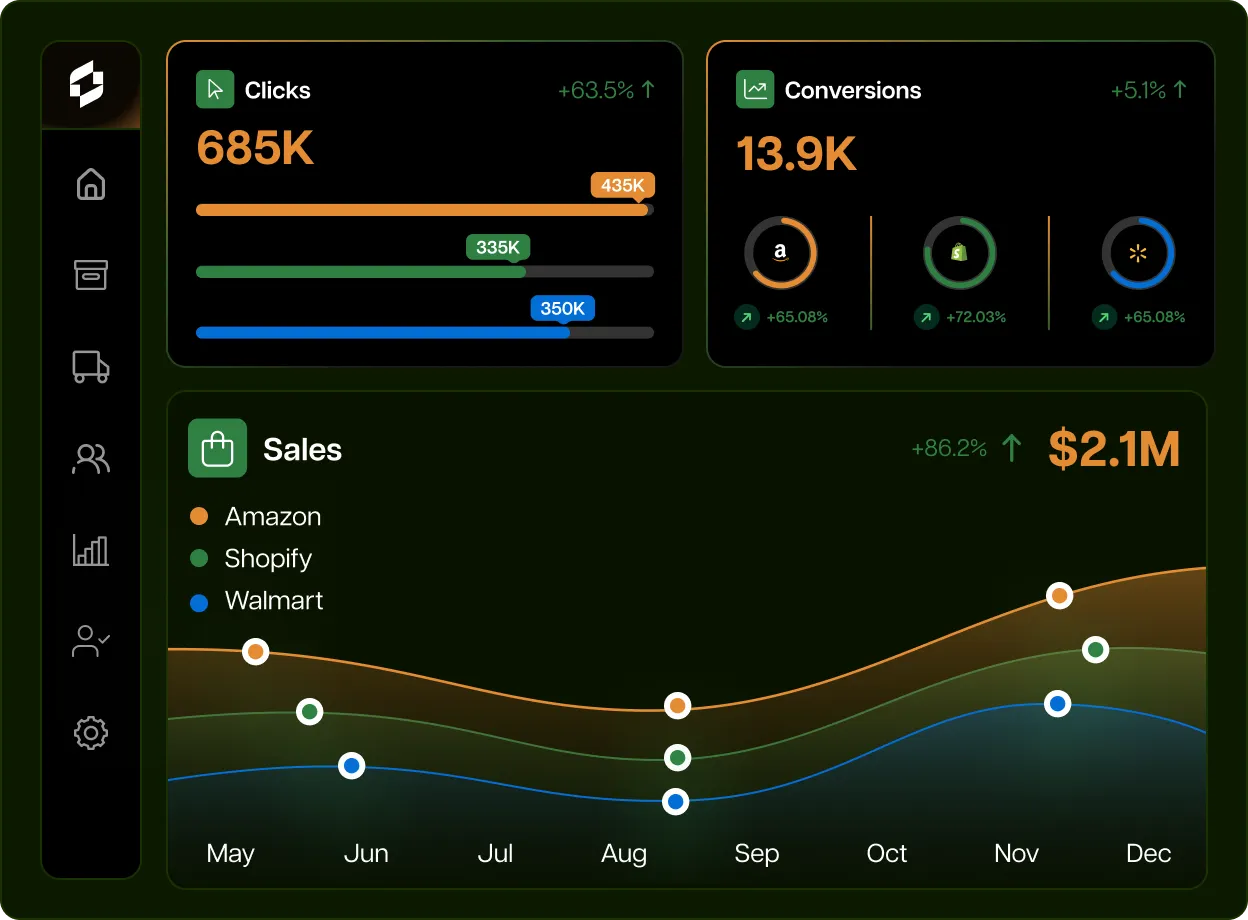The width and height of the screenshot is (1248, 920).
Task: Open the settings gear icon
Action: tap(91, 733)
